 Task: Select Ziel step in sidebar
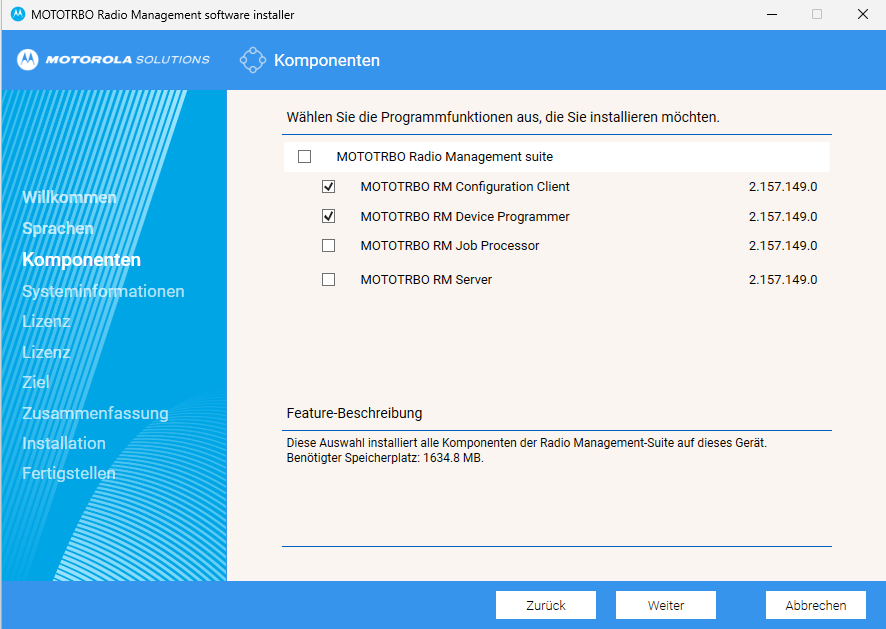(36, 382)
